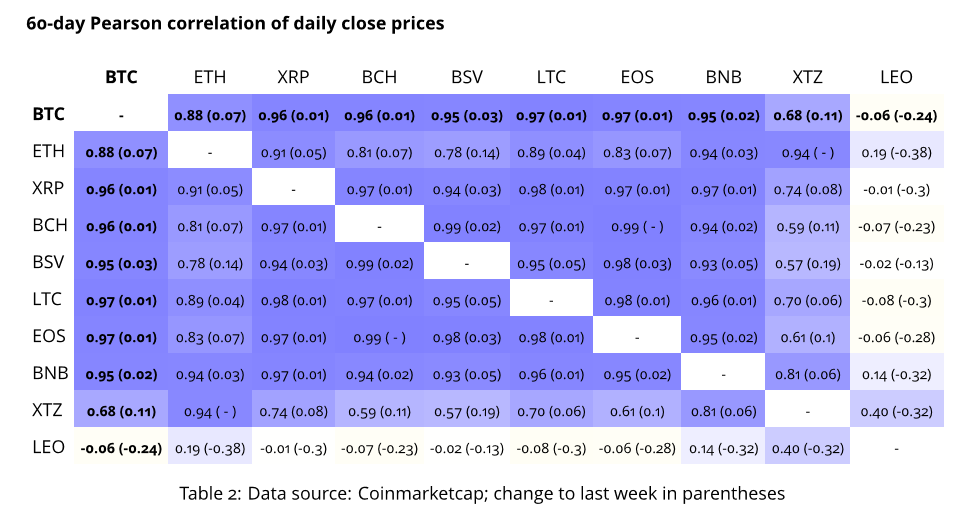
Task: Click the cell in BNB row, LEO column
Action: [x=896, y=374]
